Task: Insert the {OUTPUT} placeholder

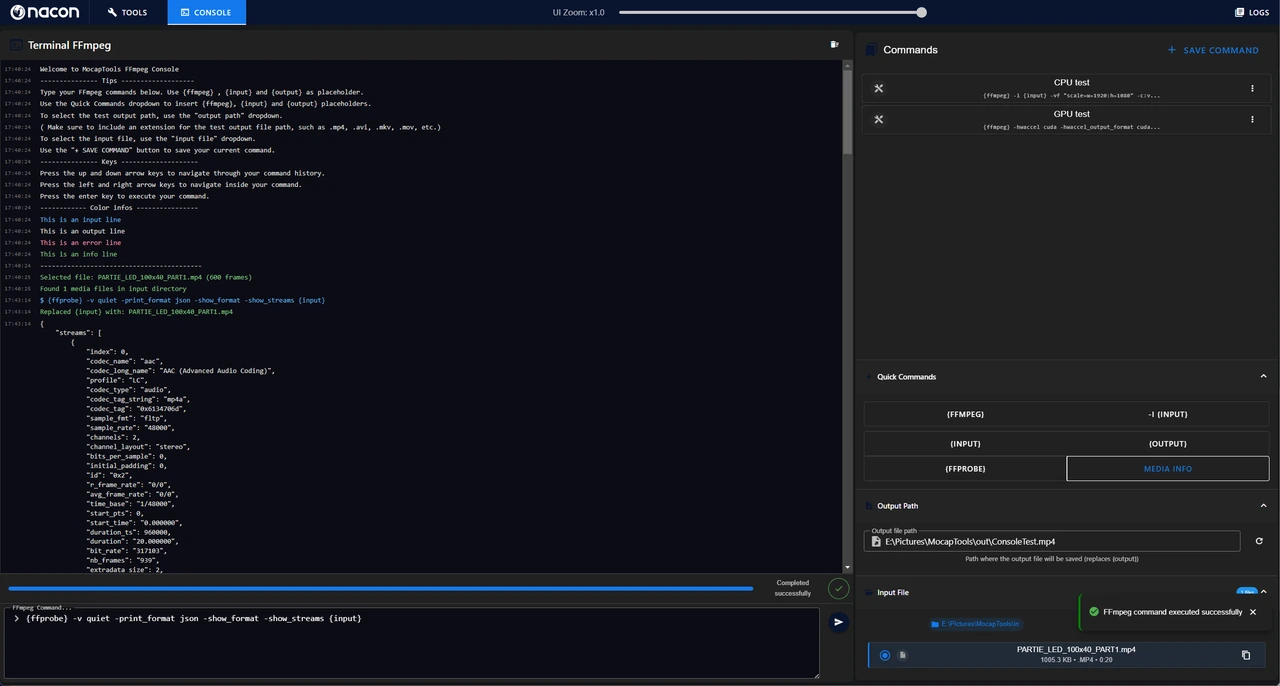Action: click(x=1168, y=443)
